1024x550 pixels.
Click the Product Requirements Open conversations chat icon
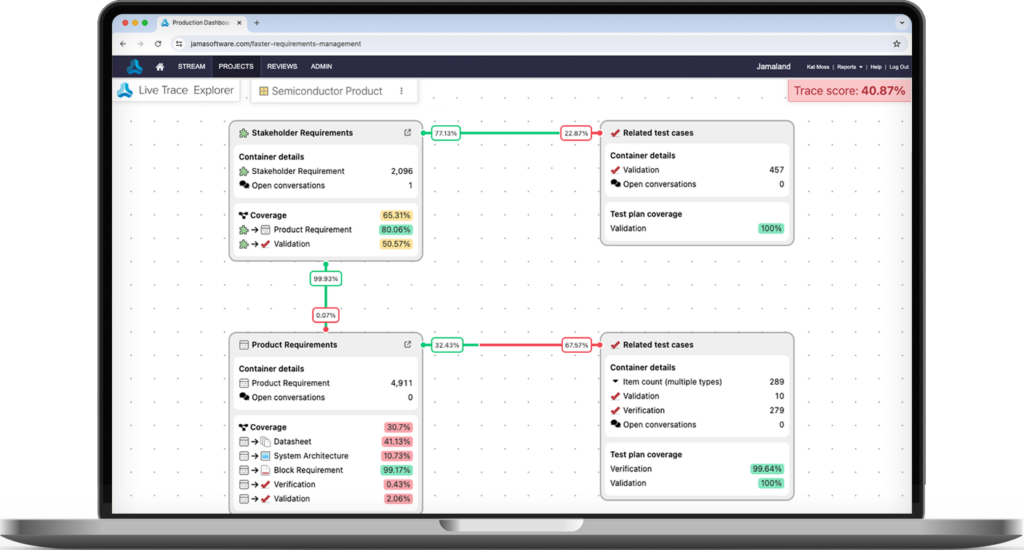pyautogui.click(x=244, y=397)
